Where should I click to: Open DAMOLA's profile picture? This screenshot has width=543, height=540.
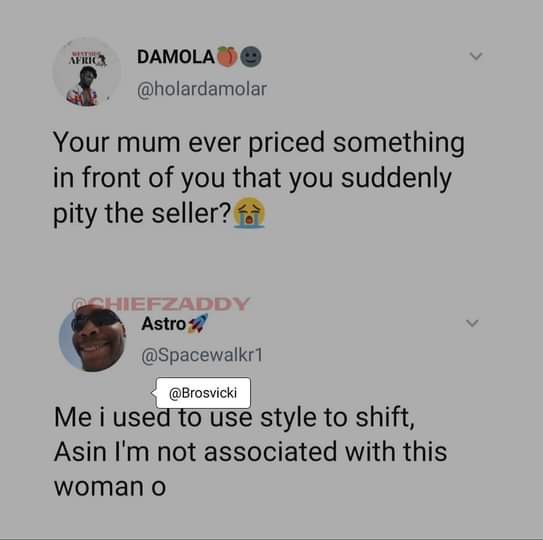87,71
